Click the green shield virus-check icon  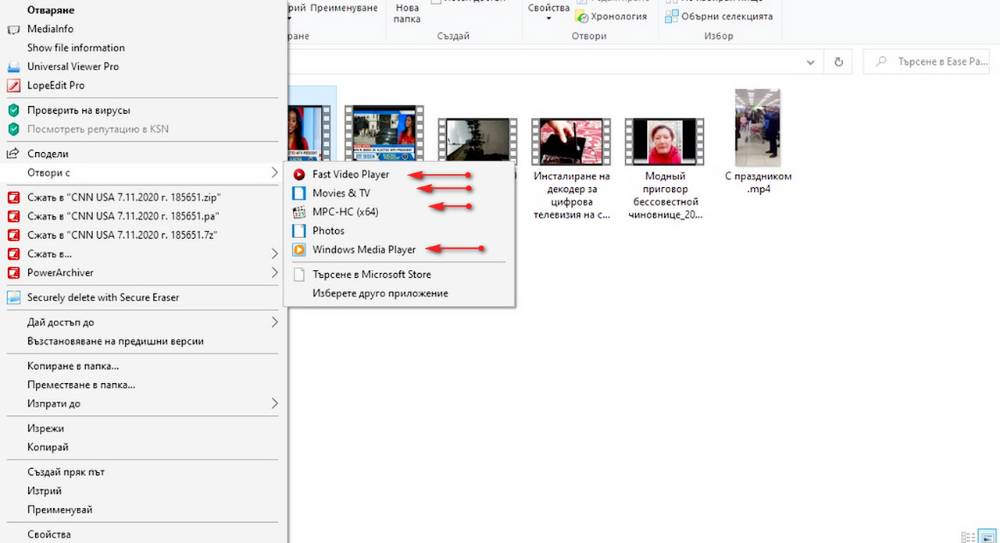coord(13,110)
